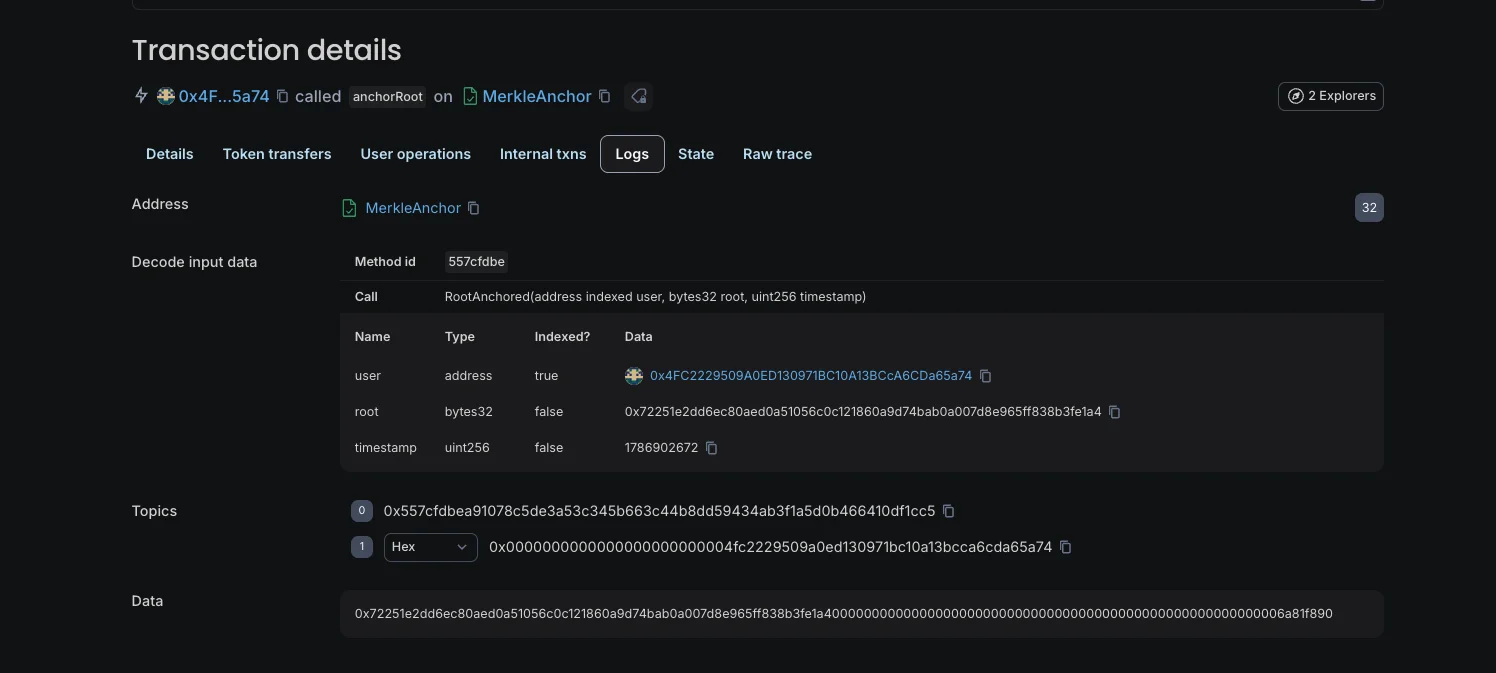Click user avatar icon in decoded data row
This screenshot has height=673, width=1496.
pos(634,376)
